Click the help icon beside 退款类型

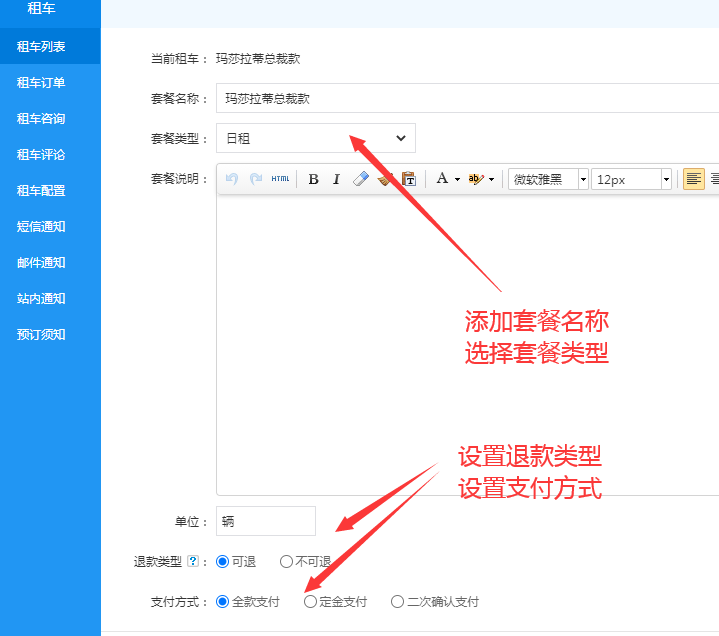pyautogui.click(x=193, y=562)
